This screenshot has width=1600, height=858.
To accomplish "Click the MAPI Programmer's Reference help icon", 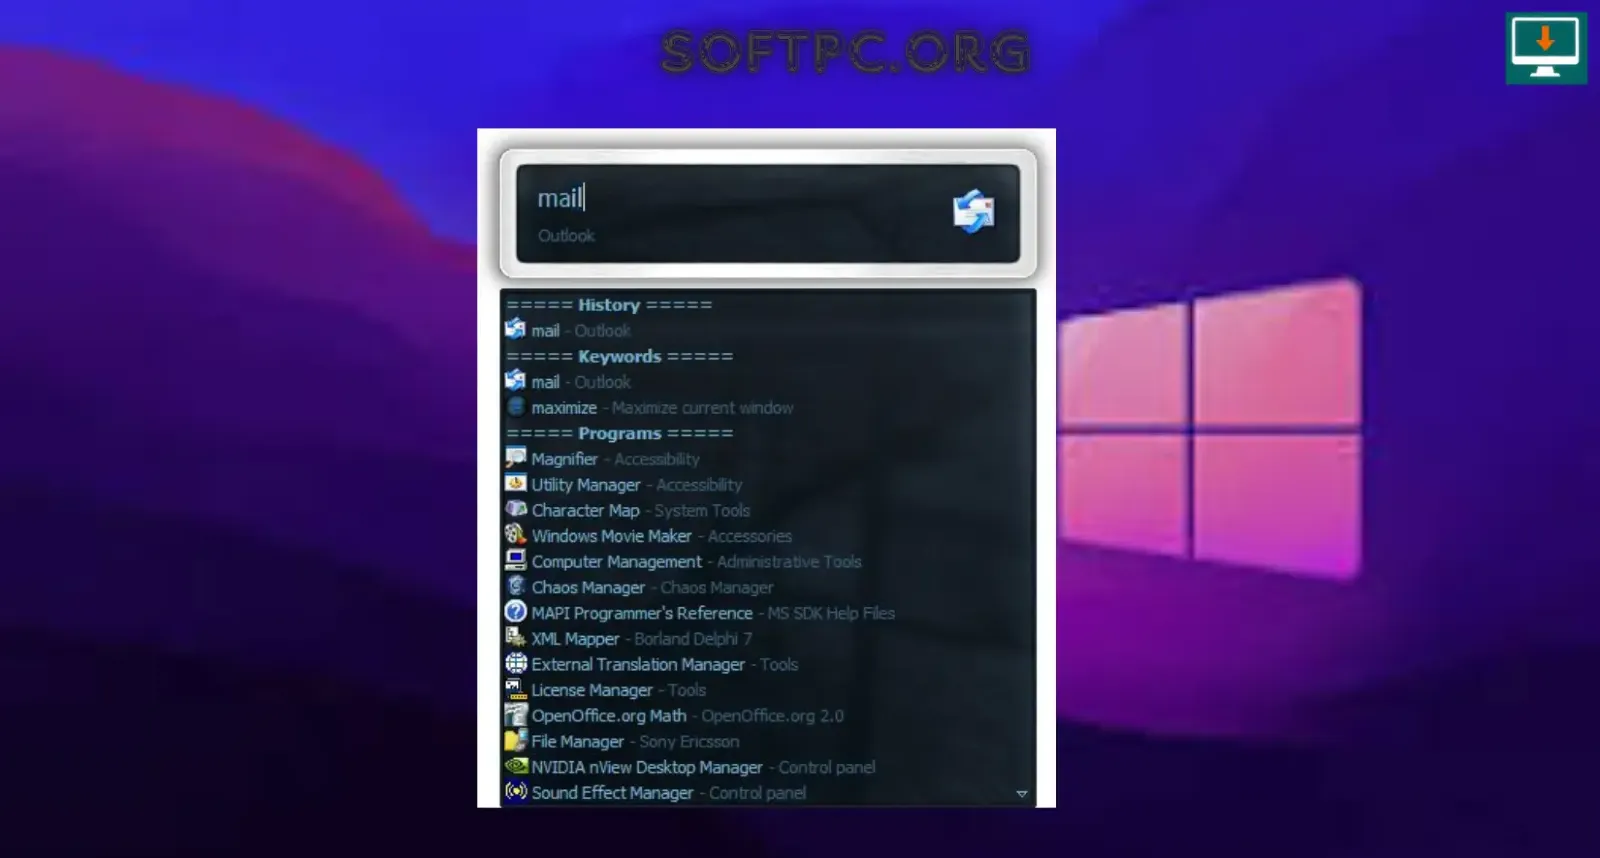I will [x=516, y=612].
